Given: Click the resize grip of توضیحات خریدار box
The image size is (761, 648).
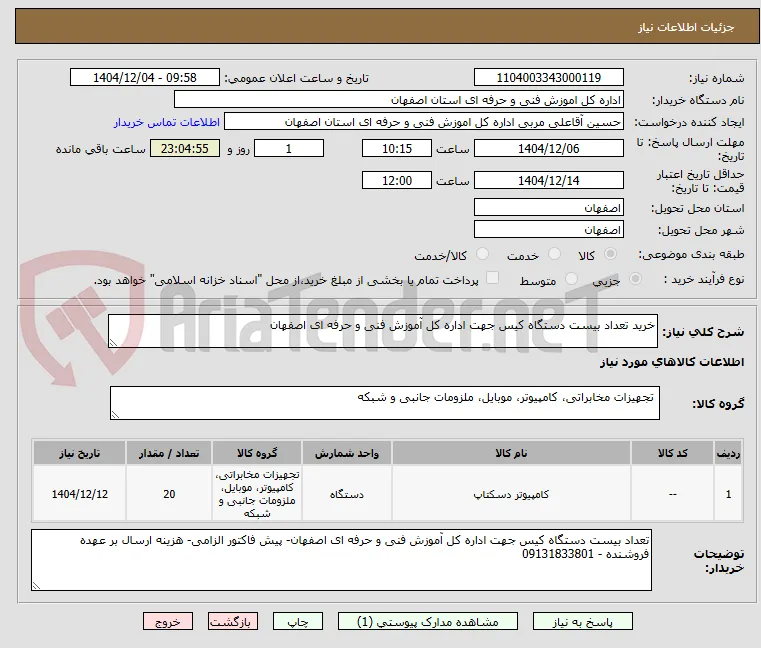Looking at the screenshot, I should [36, 586].
